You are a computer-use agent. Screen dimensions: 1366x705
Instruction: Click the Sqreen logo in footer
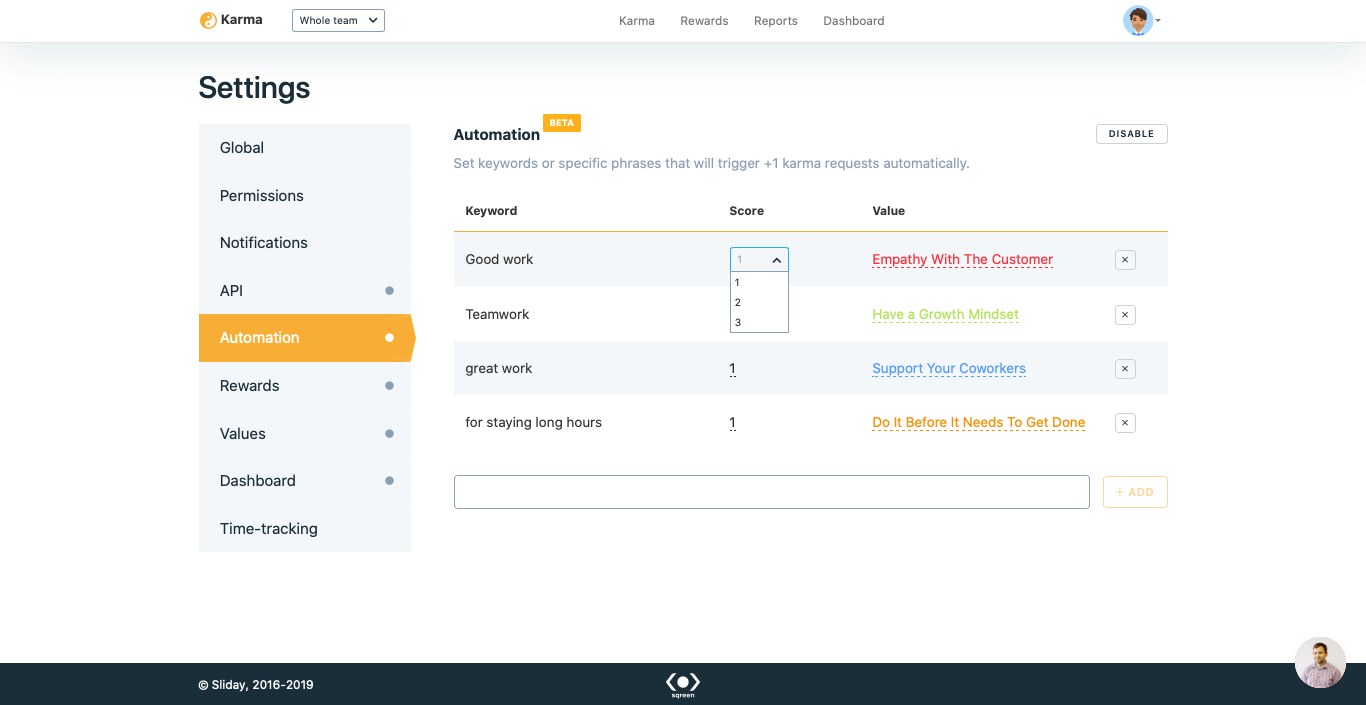(x=683, y=684)
